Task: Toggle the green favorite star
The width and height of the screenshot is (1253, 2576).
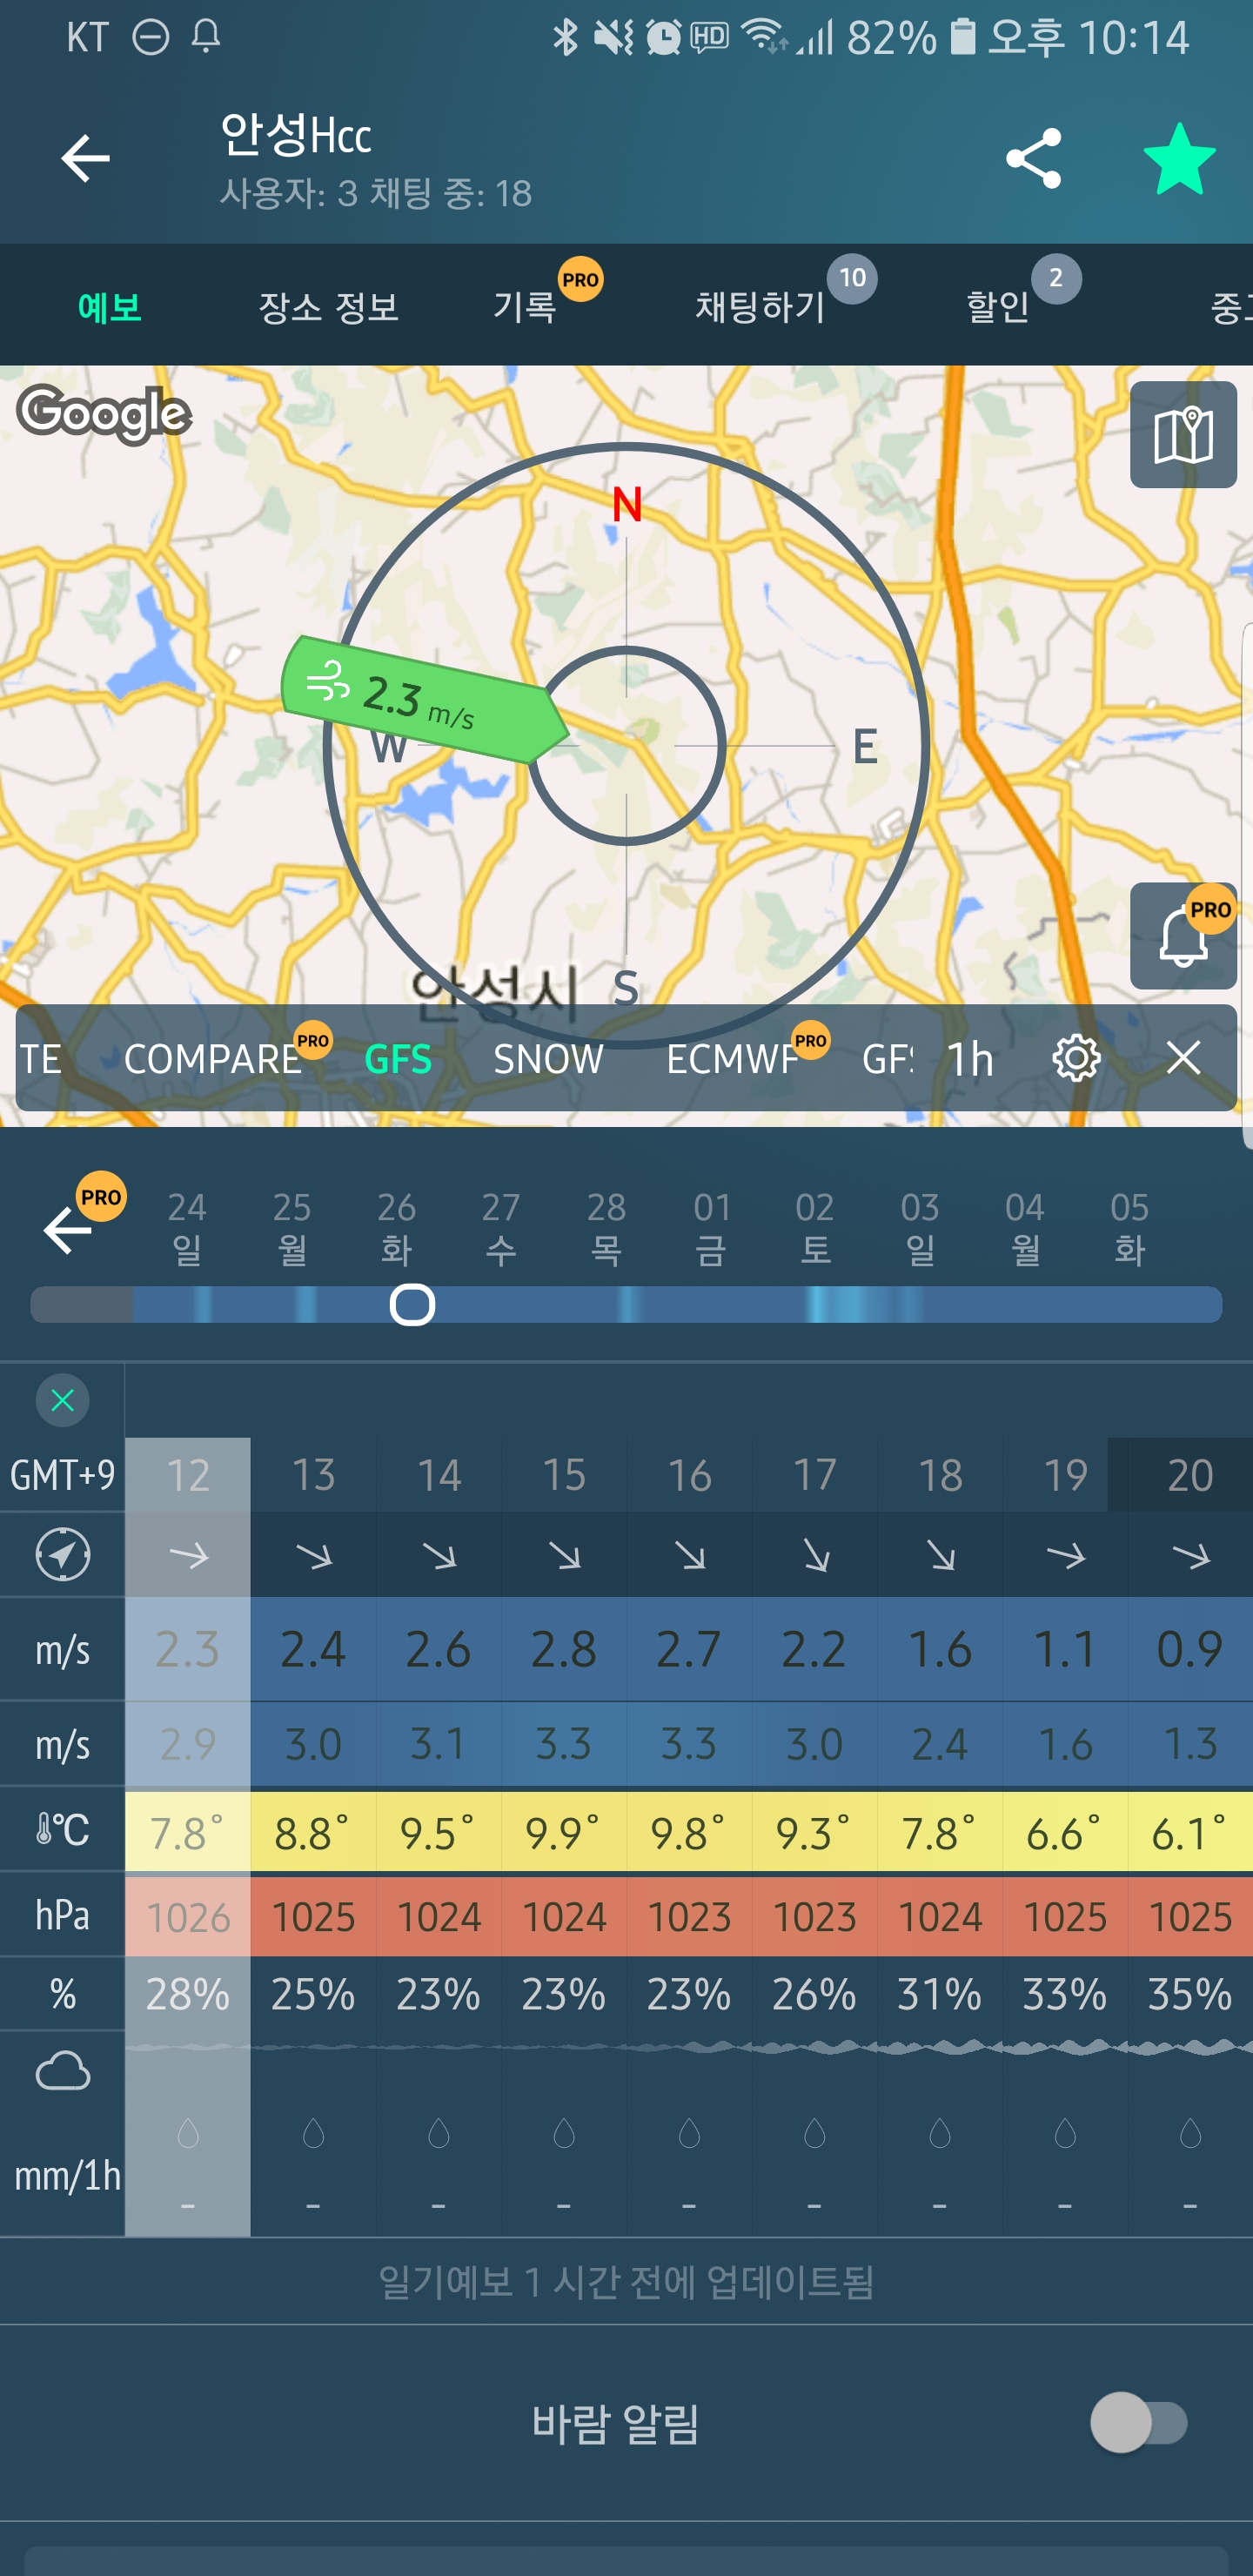Action: coord(1179,160)
